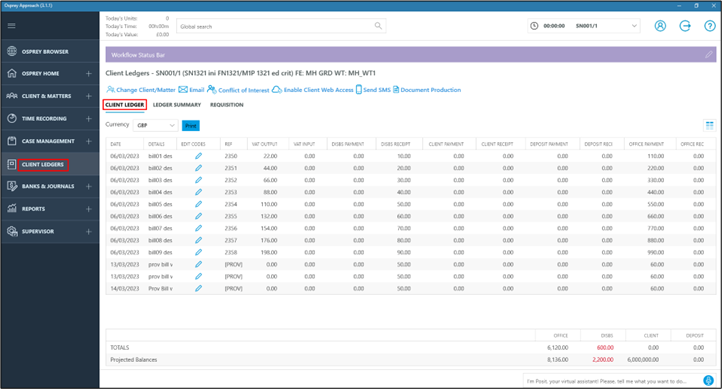Click the Change Client/Matter link
This screenshot has height=389, width=722.
click(141, 90)
